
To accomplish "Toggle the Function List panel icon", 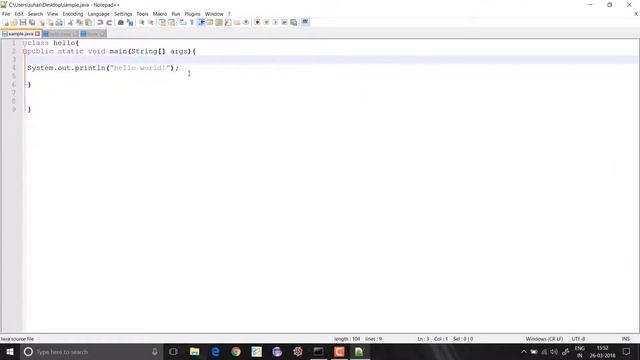I will (228, 22).
